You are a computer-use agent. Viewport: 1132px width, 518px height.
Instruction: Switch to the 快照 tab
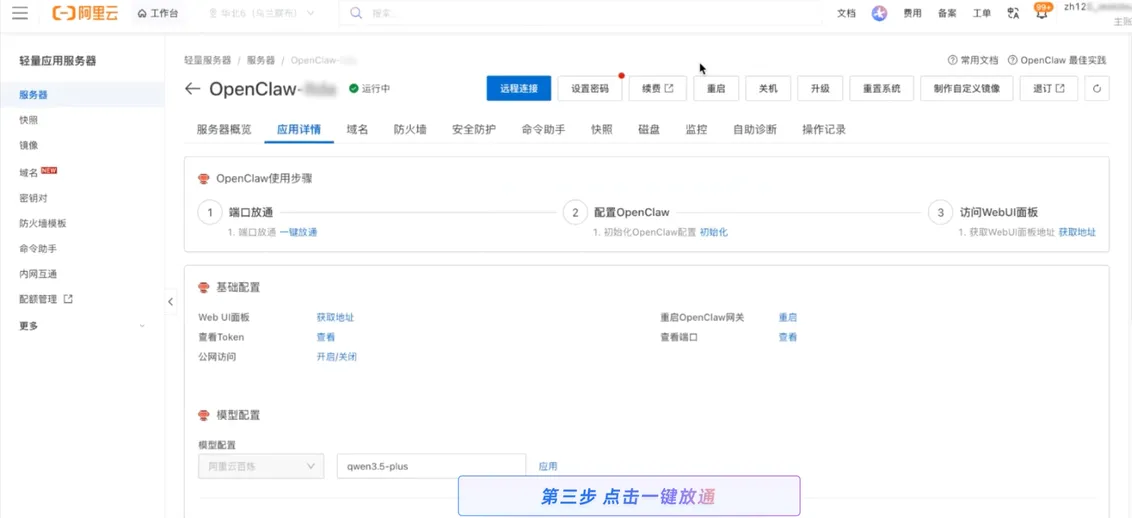pos(601,130)
